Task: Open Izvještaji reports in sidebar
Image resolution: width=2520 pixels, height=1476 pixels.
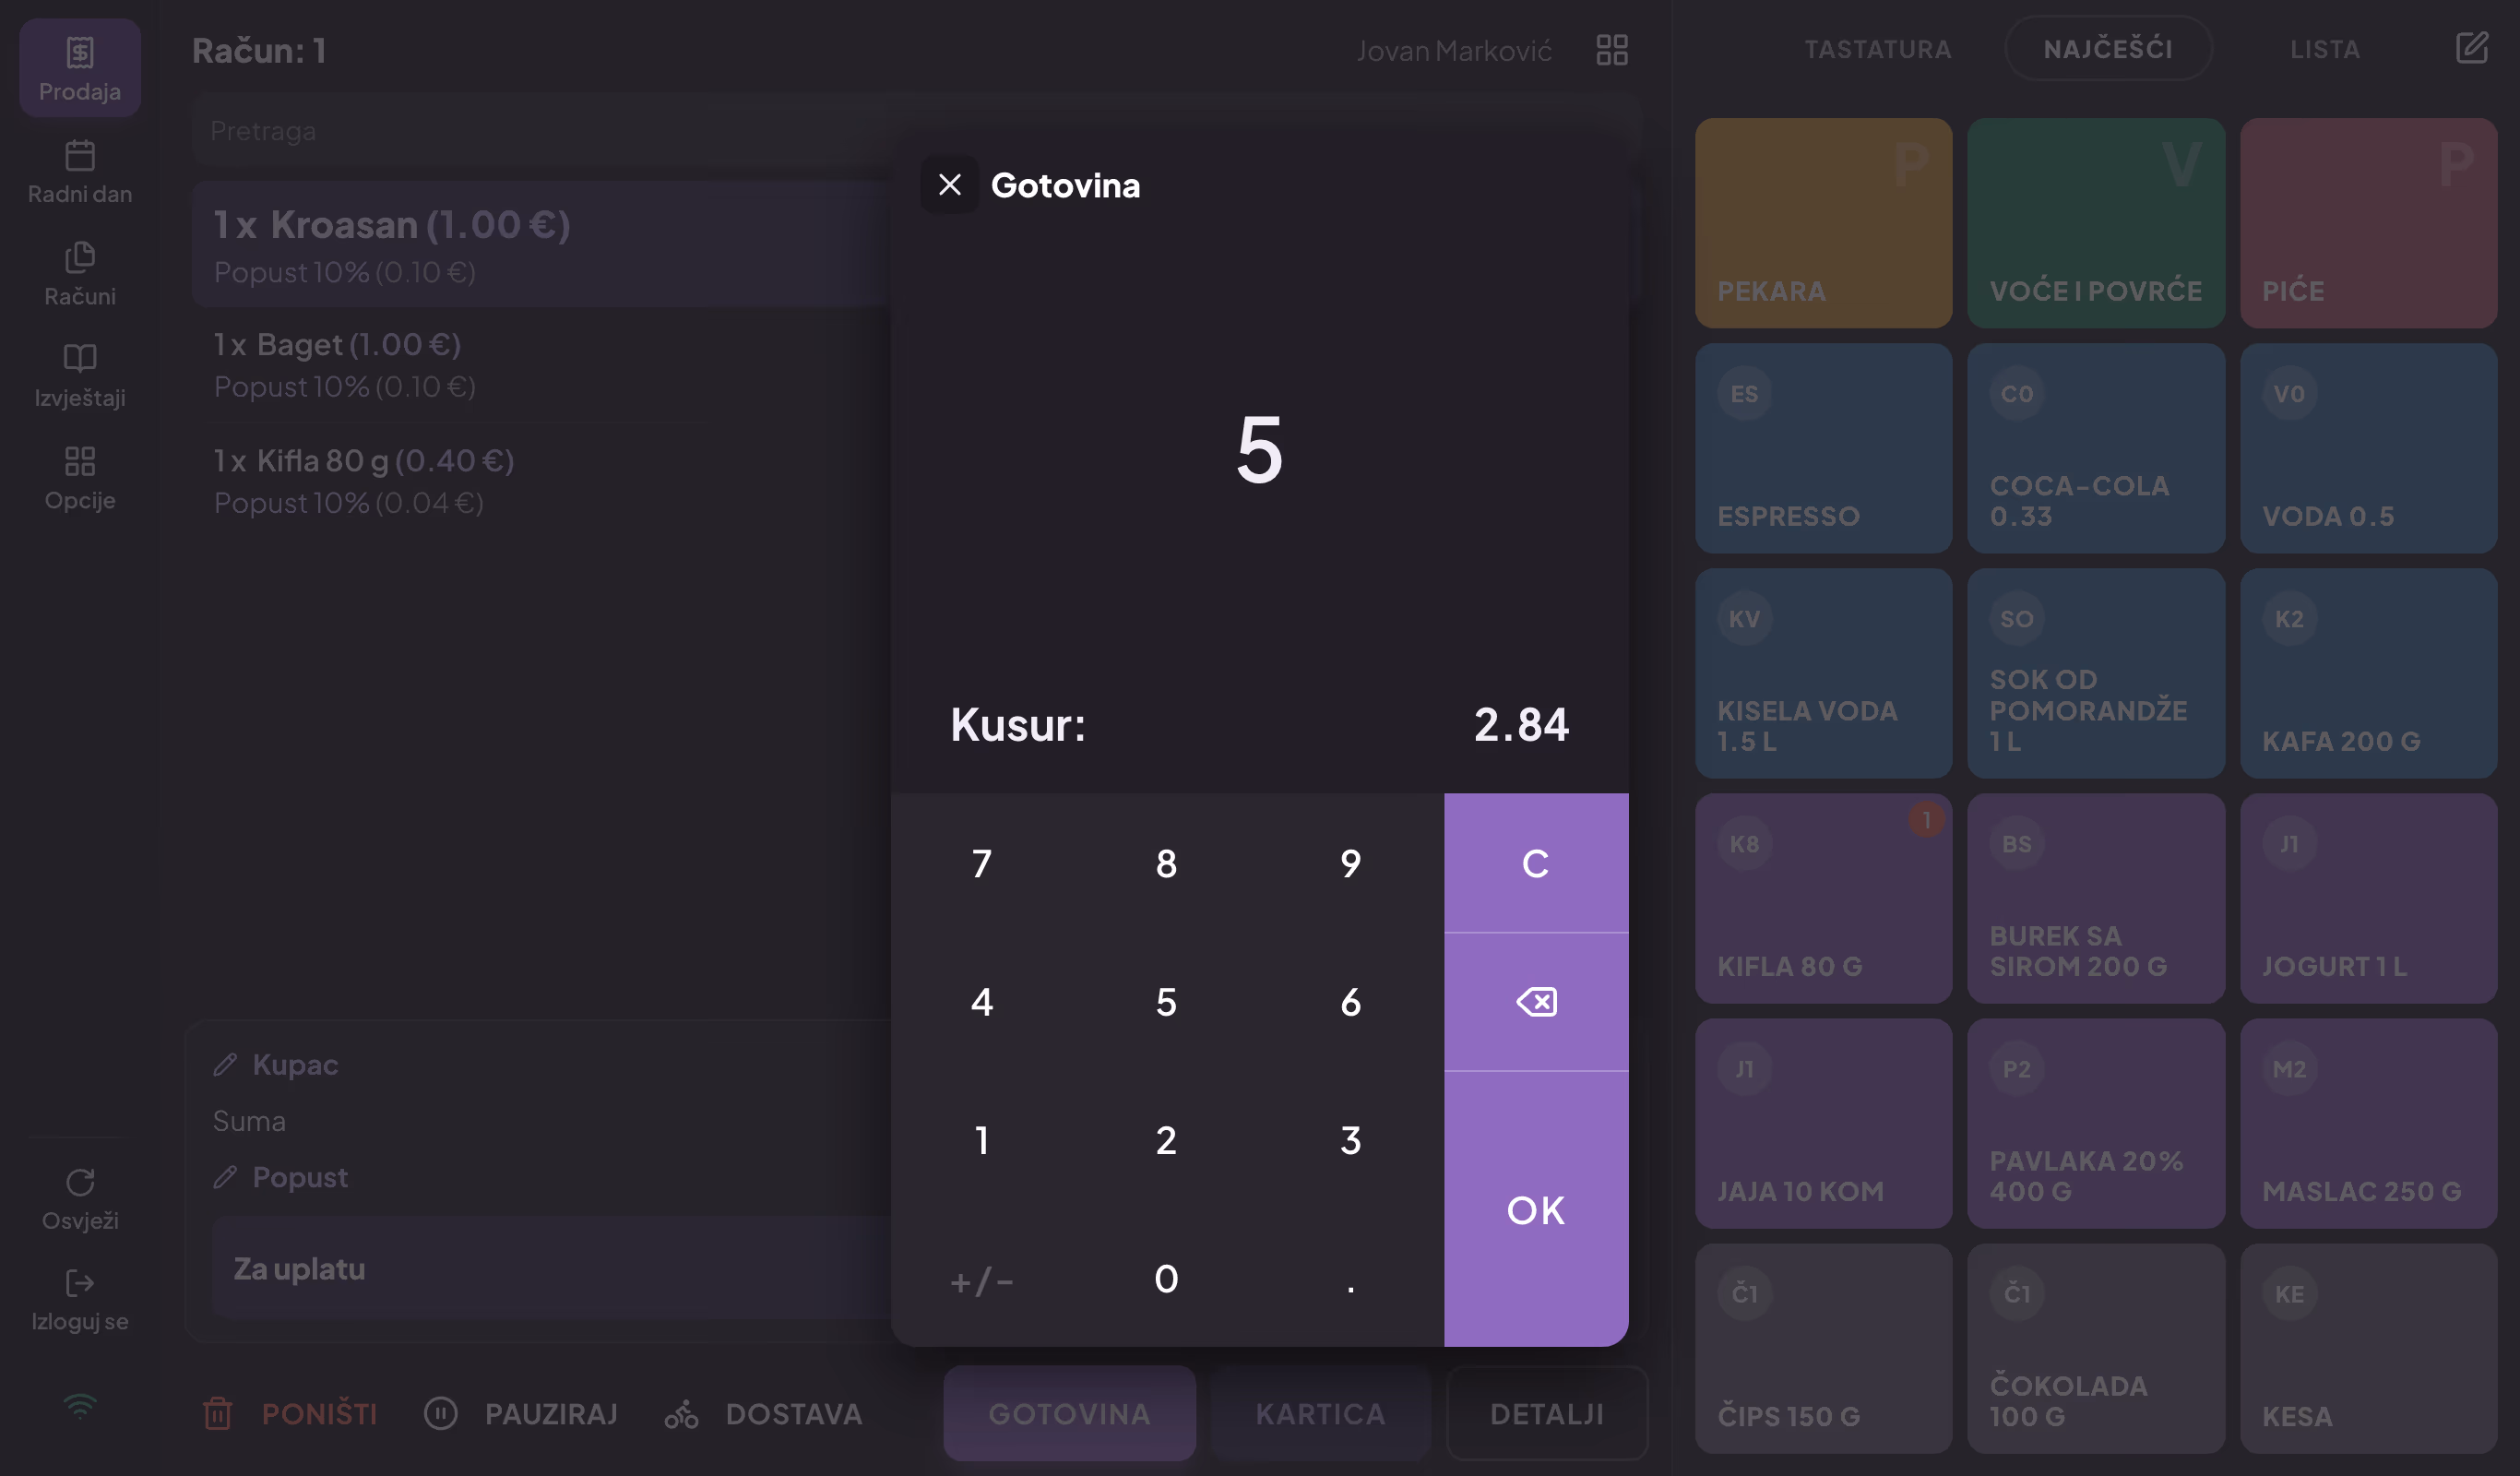Action: click(x=80, y=376)
